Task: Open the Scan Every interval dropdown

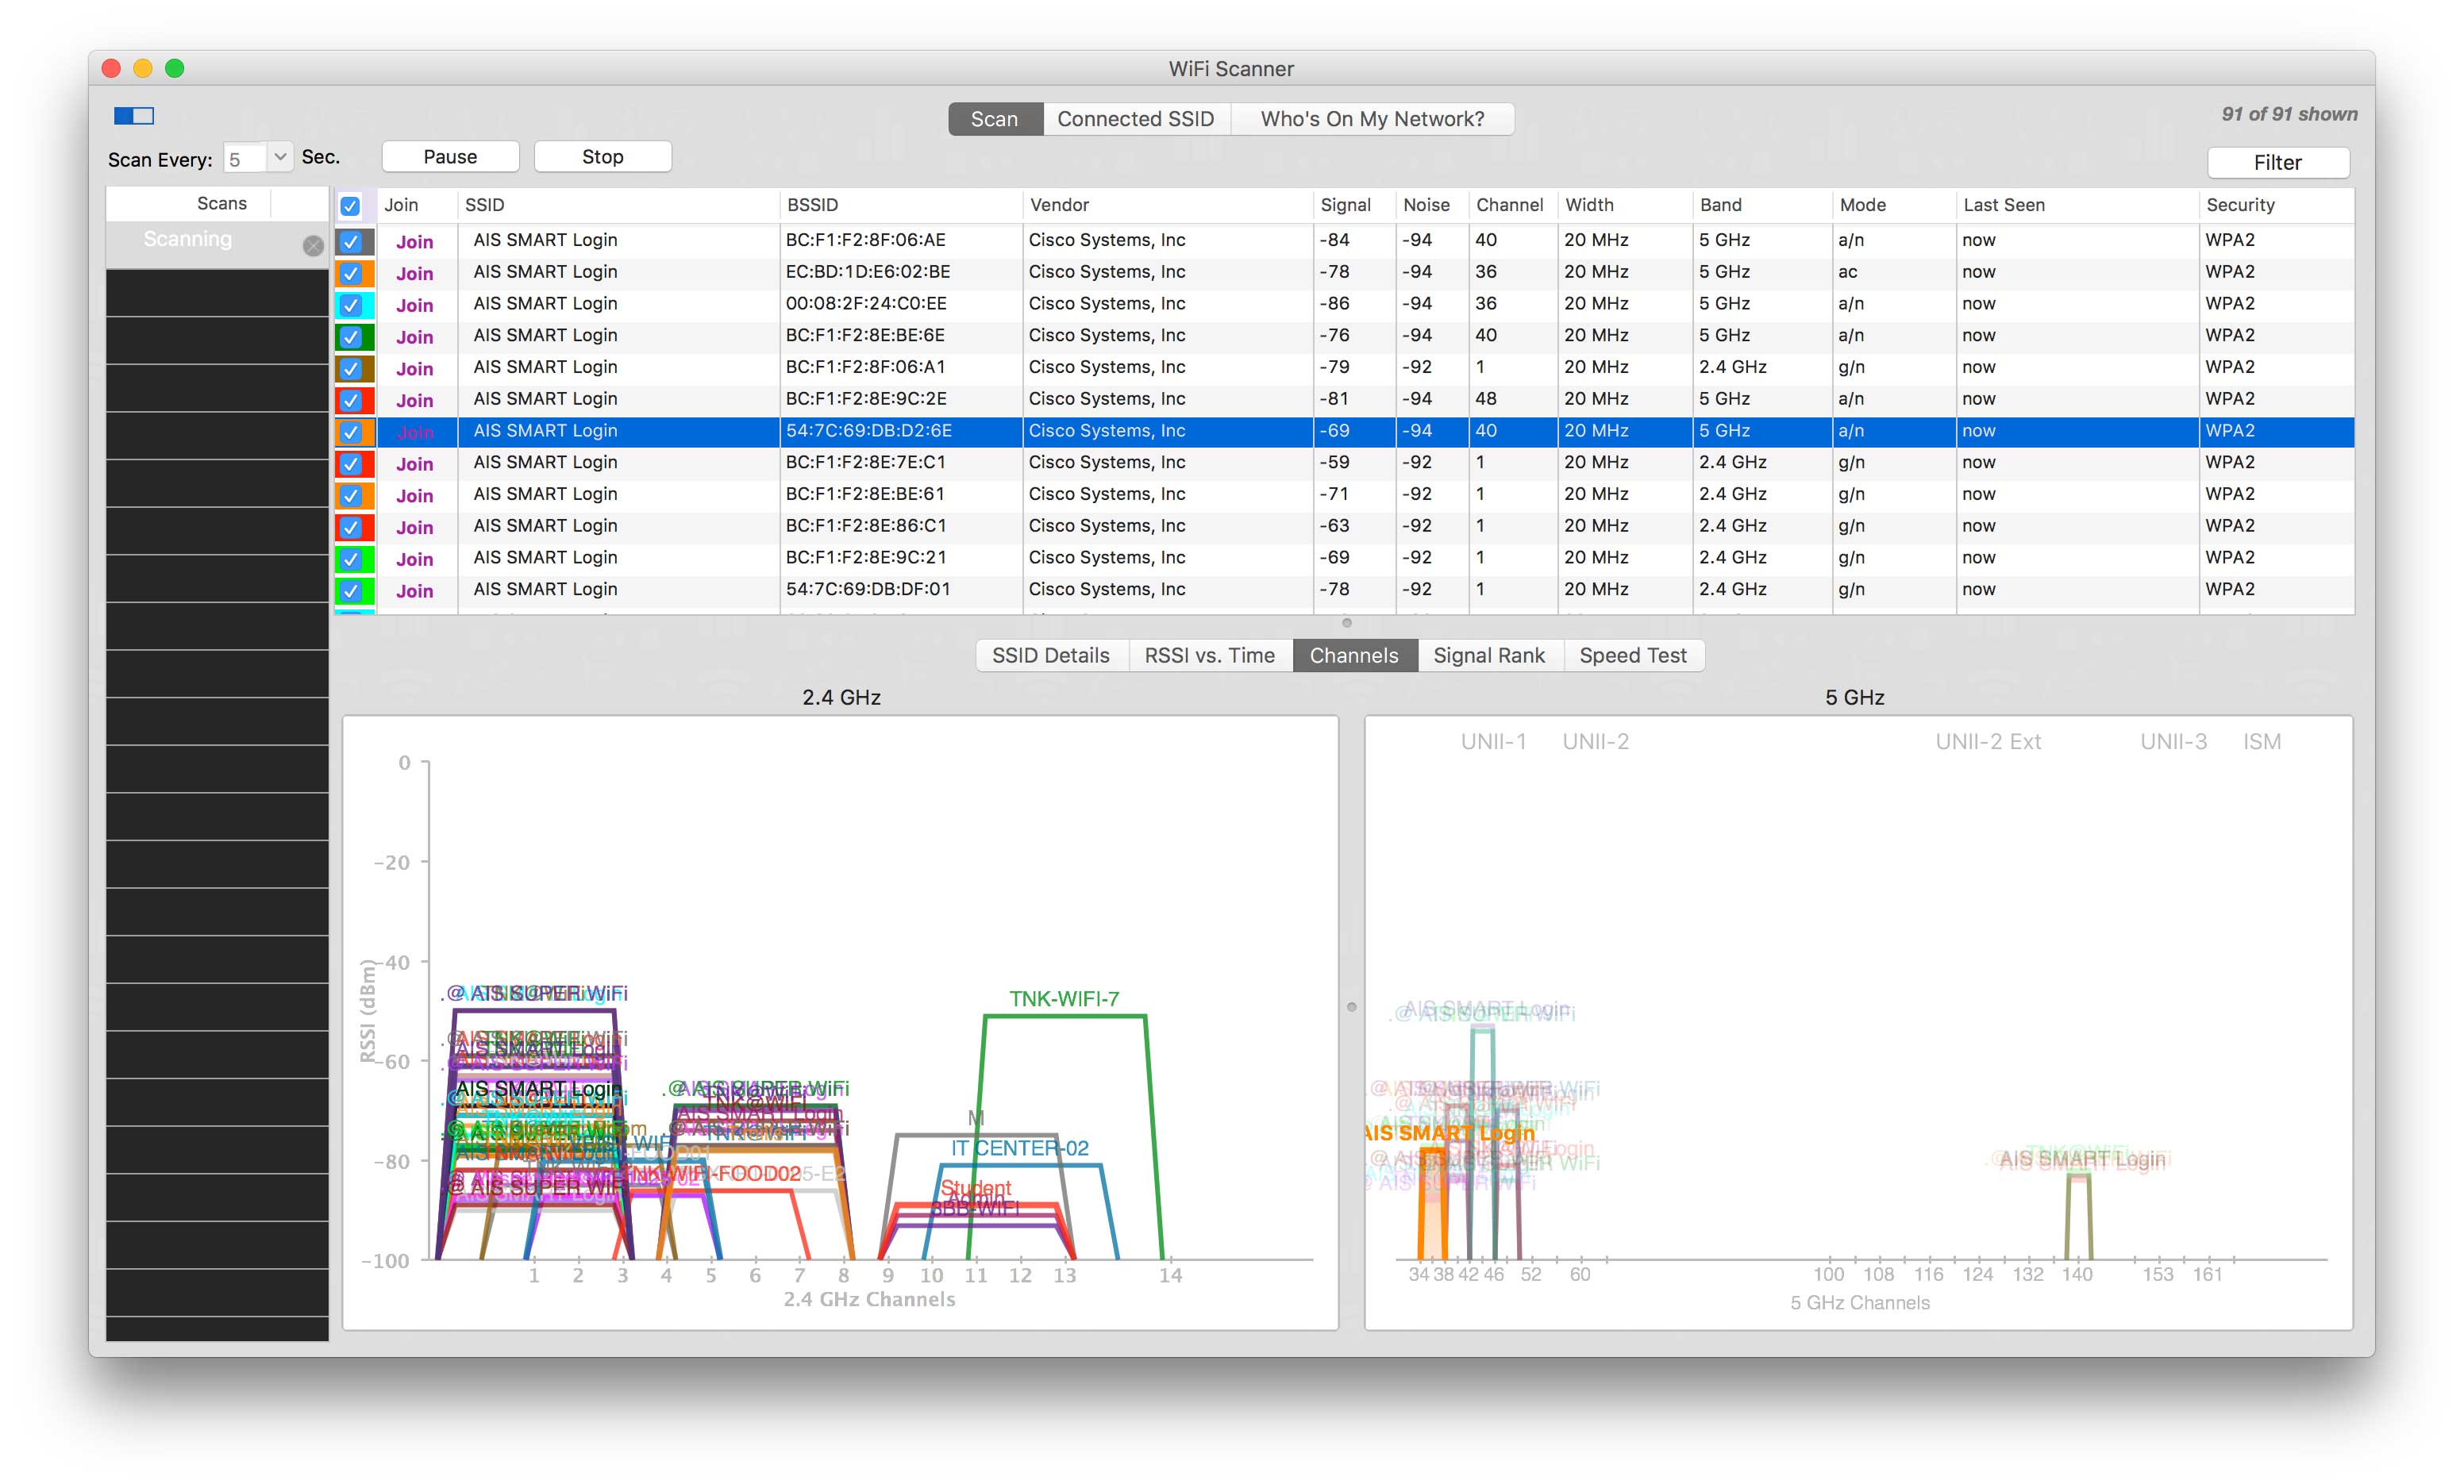Action: [280, 157]
